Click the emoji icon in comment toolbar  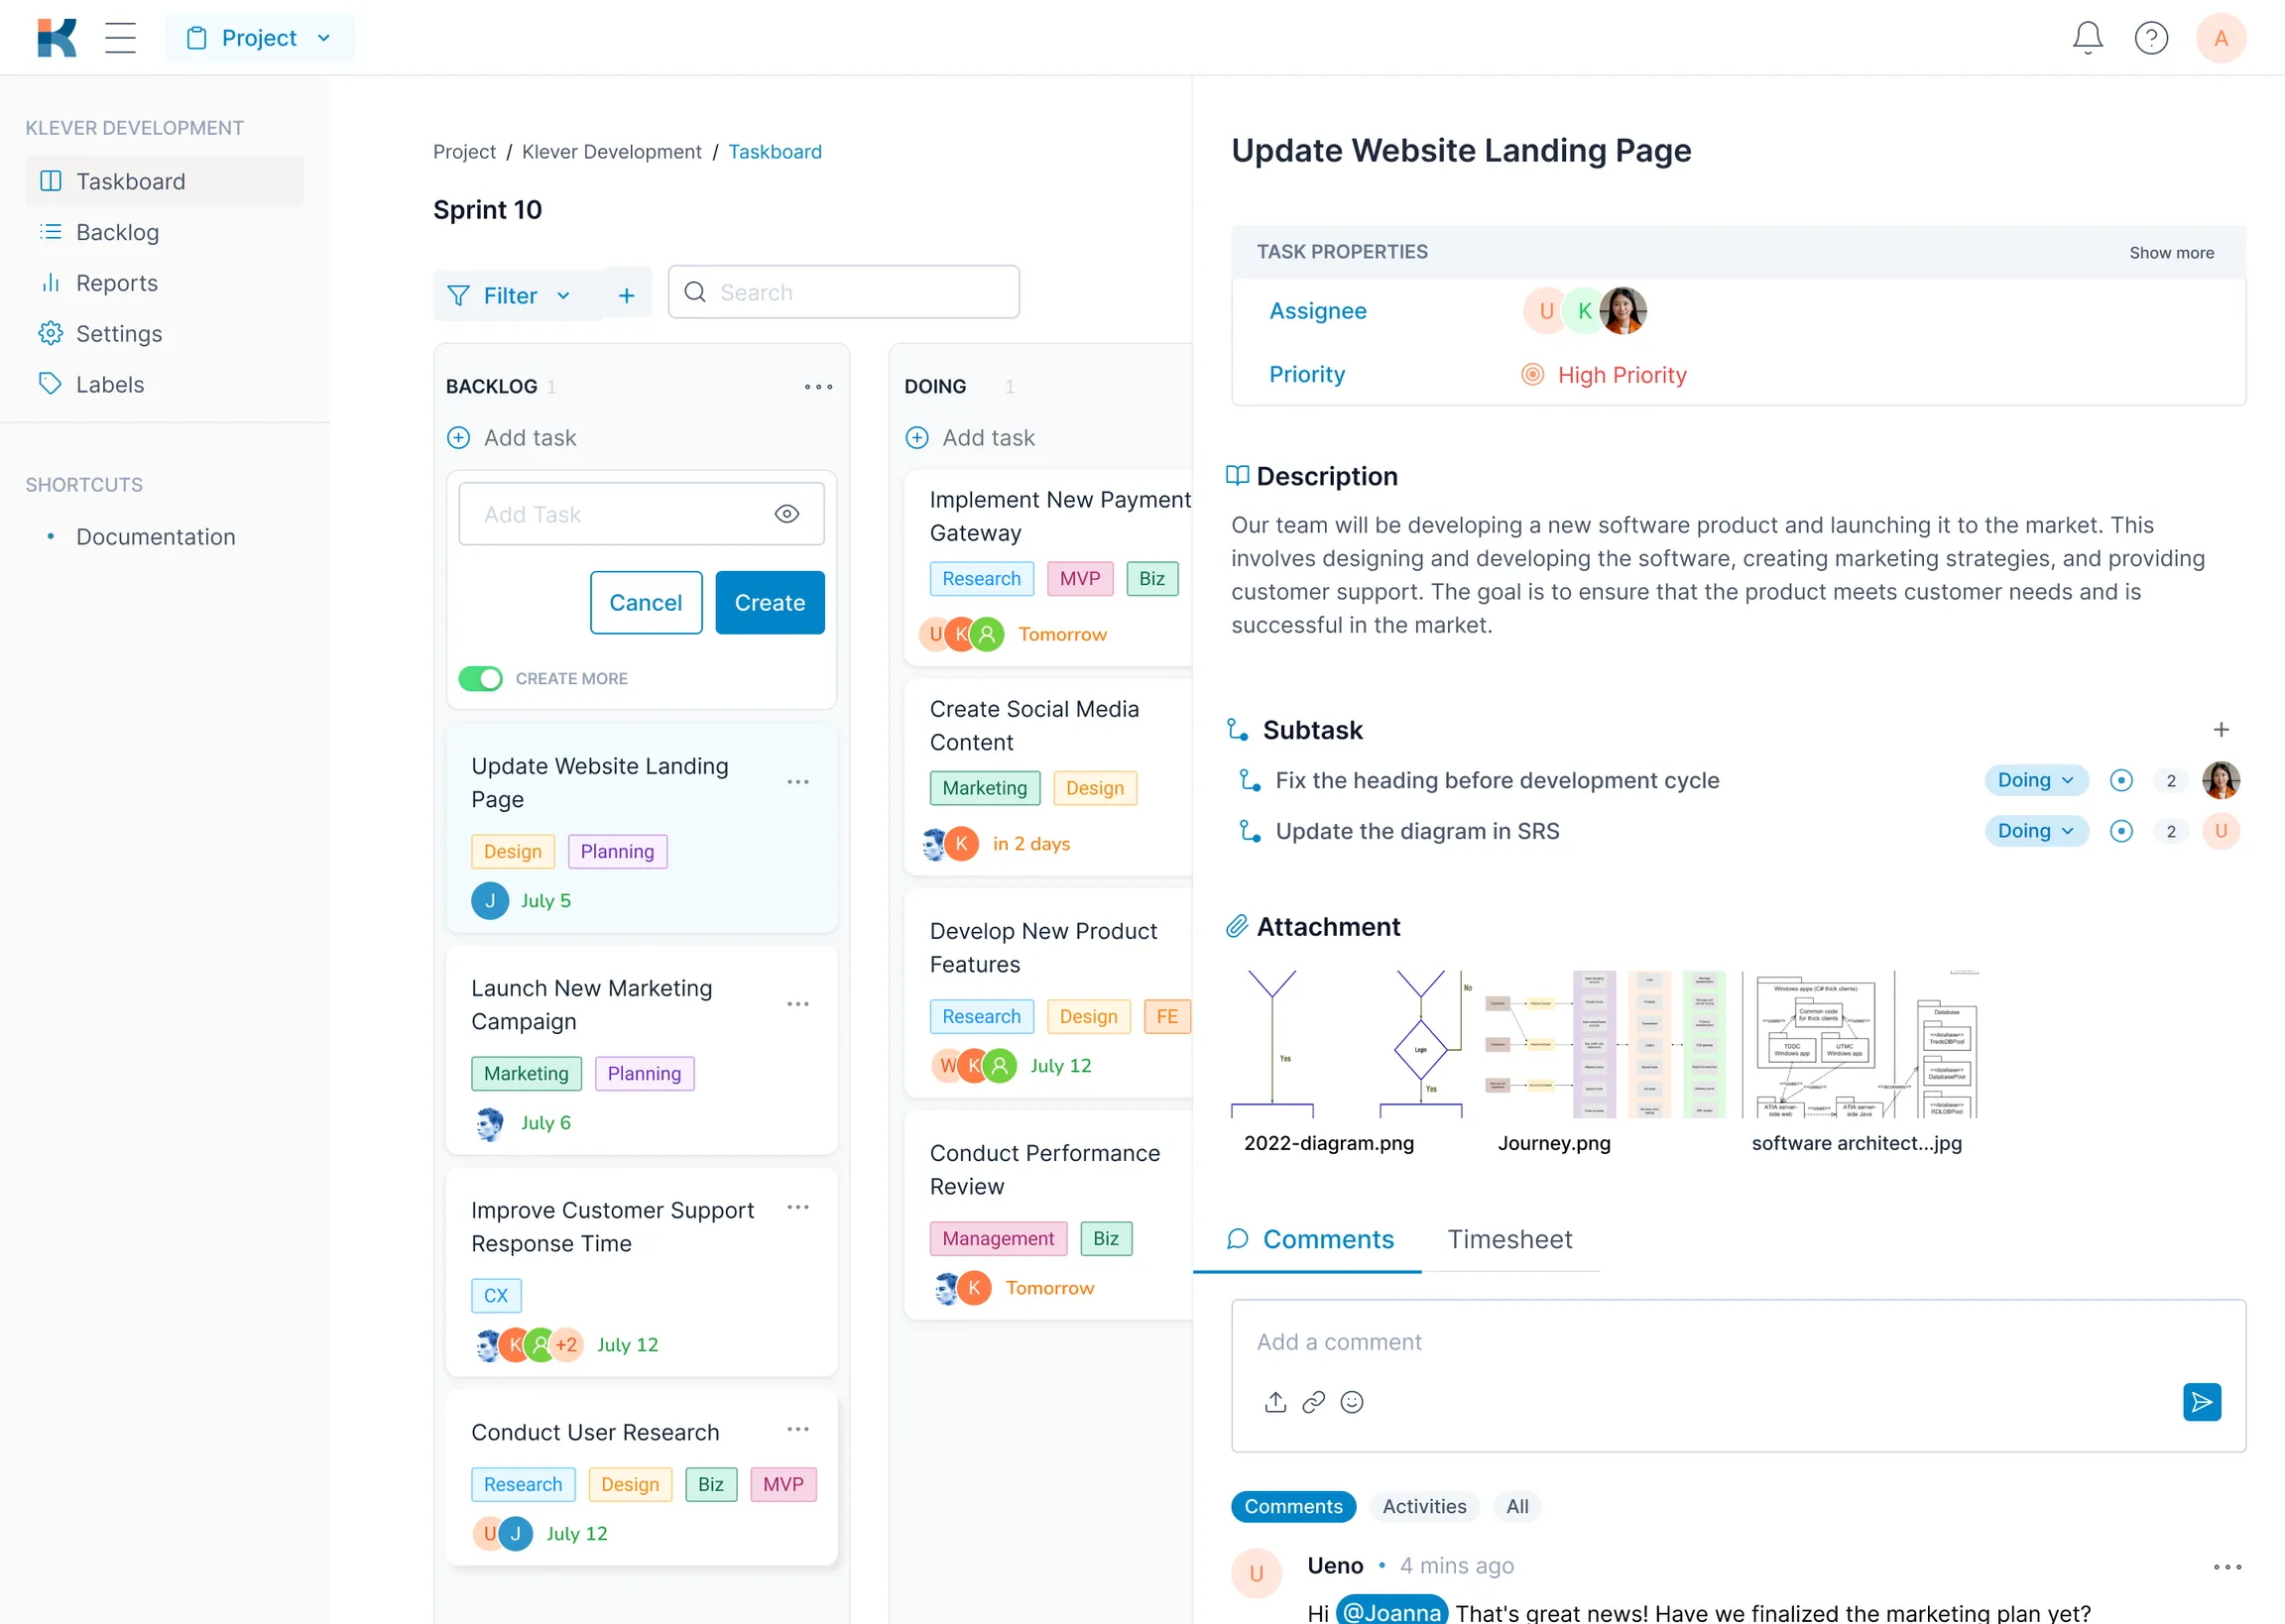[1350, 1403]
